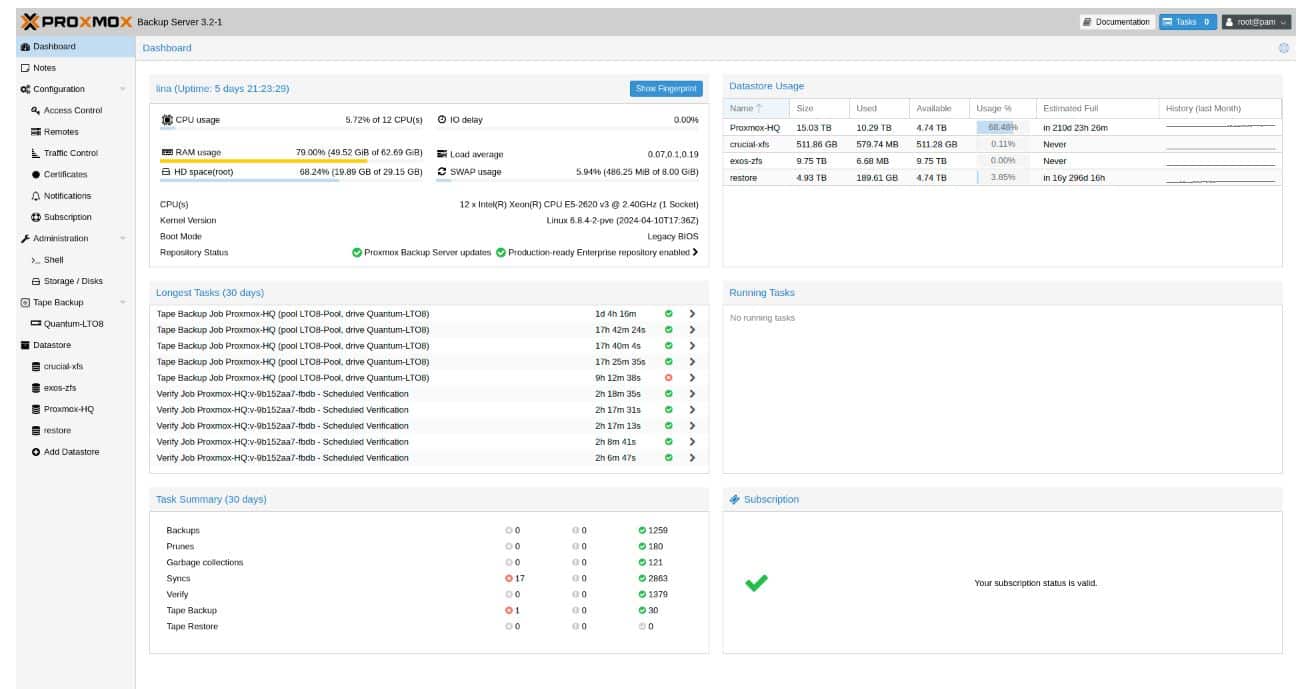Click the Proxmox-HQ 68.48% usage bar
The image size is (1305, 689).
(x=1002, y=128)
